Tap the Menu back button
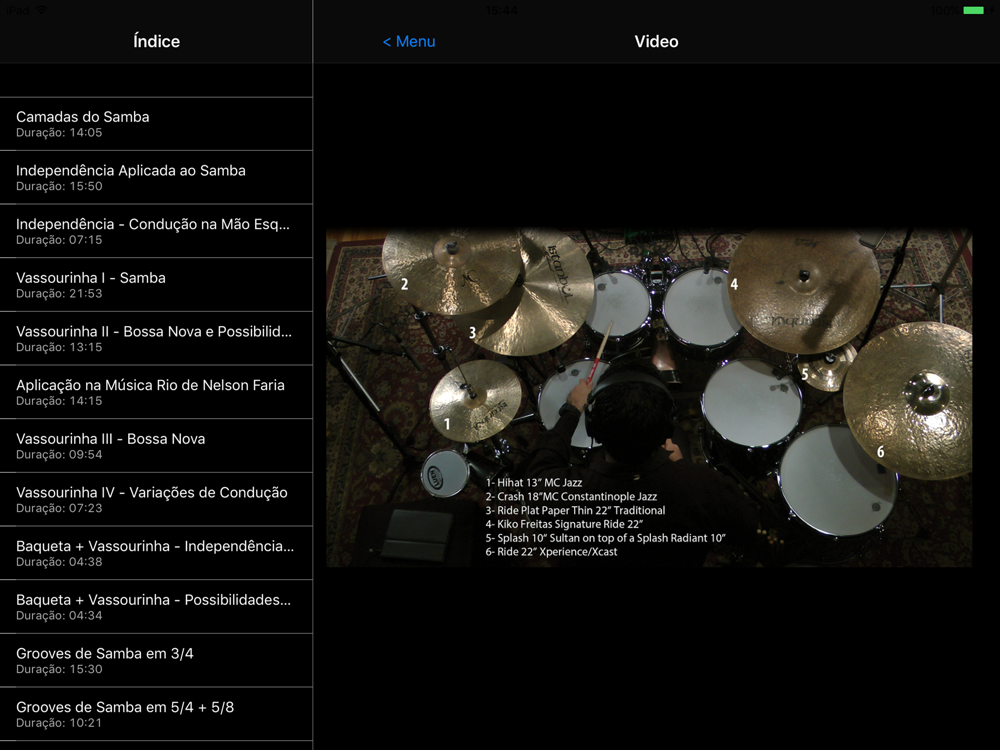The image size is (1000, 750). coord(409,42)
